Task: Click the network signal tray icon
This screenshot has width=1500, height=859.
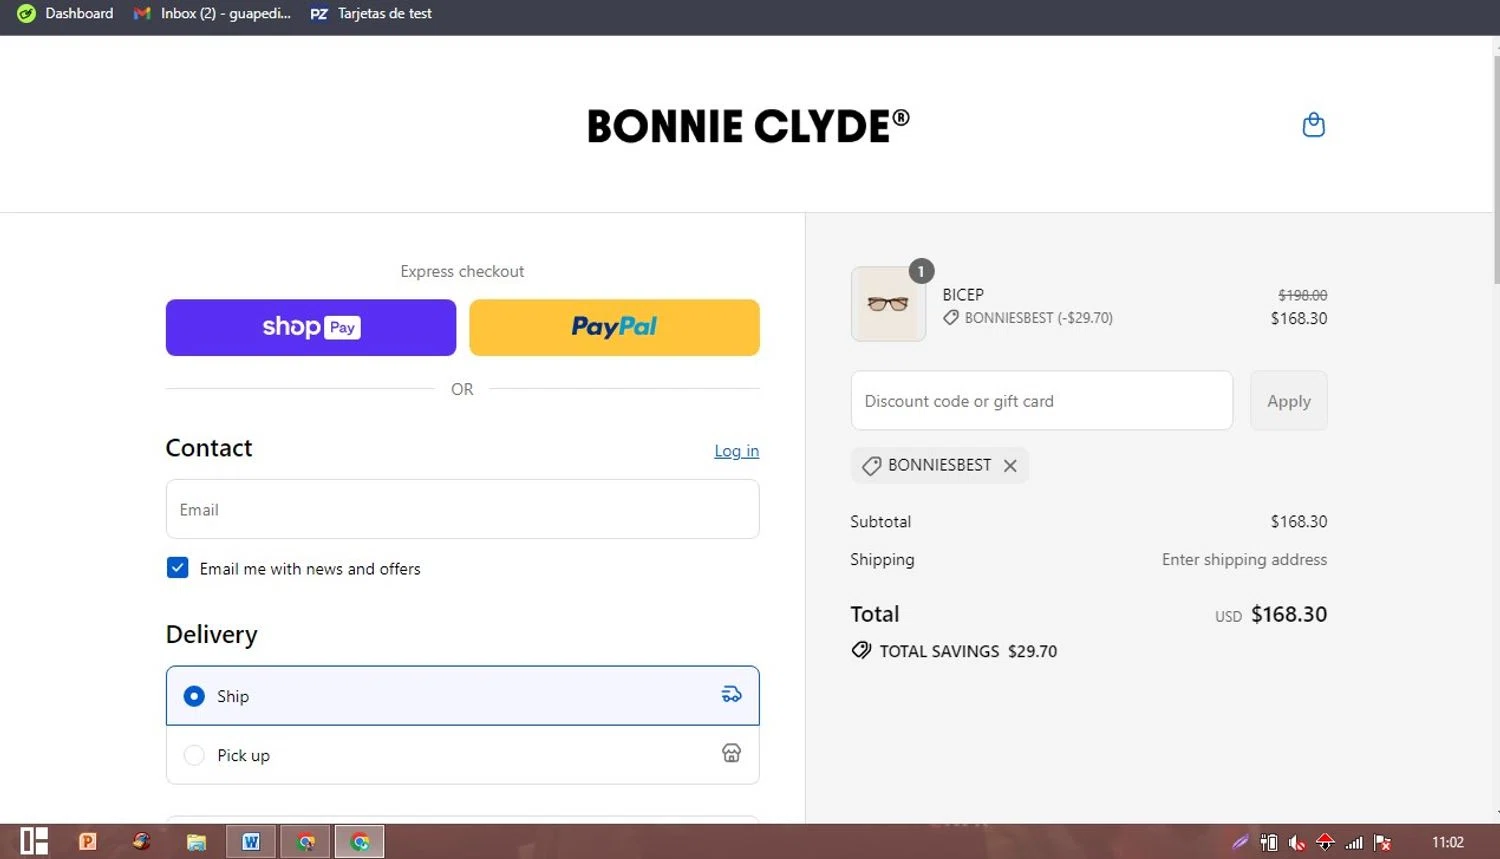Action: point(1354,843)
